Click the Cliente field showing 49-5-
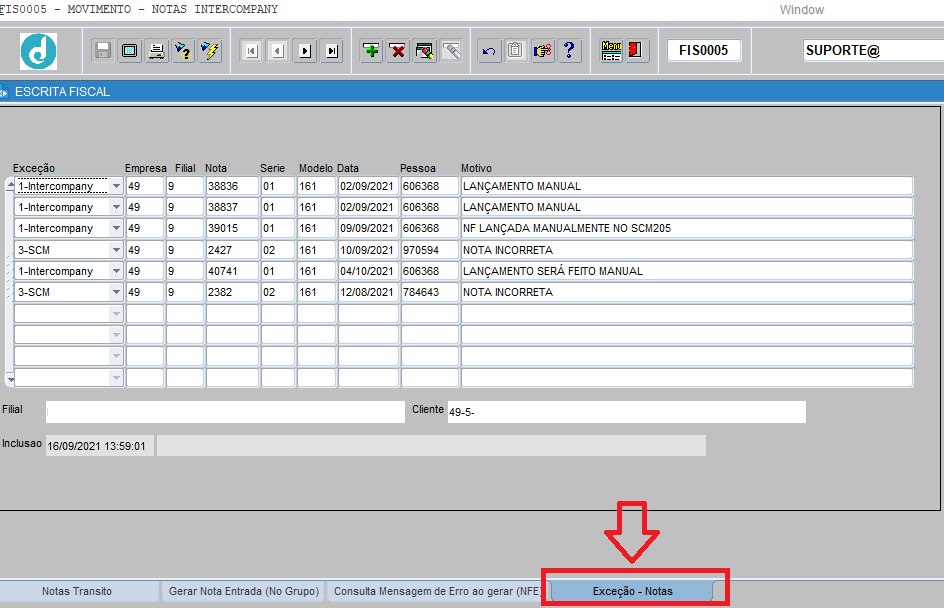Screen dimensions: 944x608 point(626,412)
